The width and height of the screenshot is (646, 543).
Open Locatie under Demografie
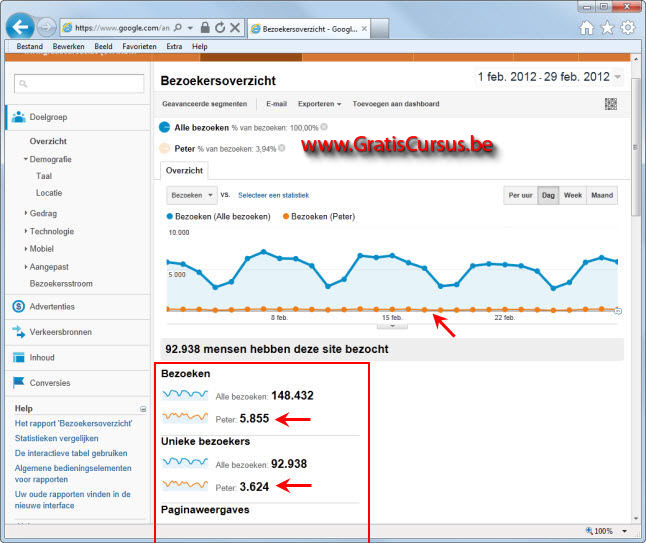click(49, 193)
